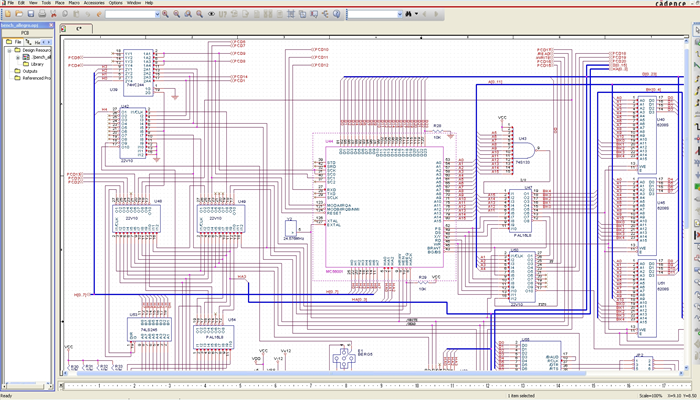Click inside the search text field
Image resolution: width=700 pixels, height=400 pixels.
[372, 14]
